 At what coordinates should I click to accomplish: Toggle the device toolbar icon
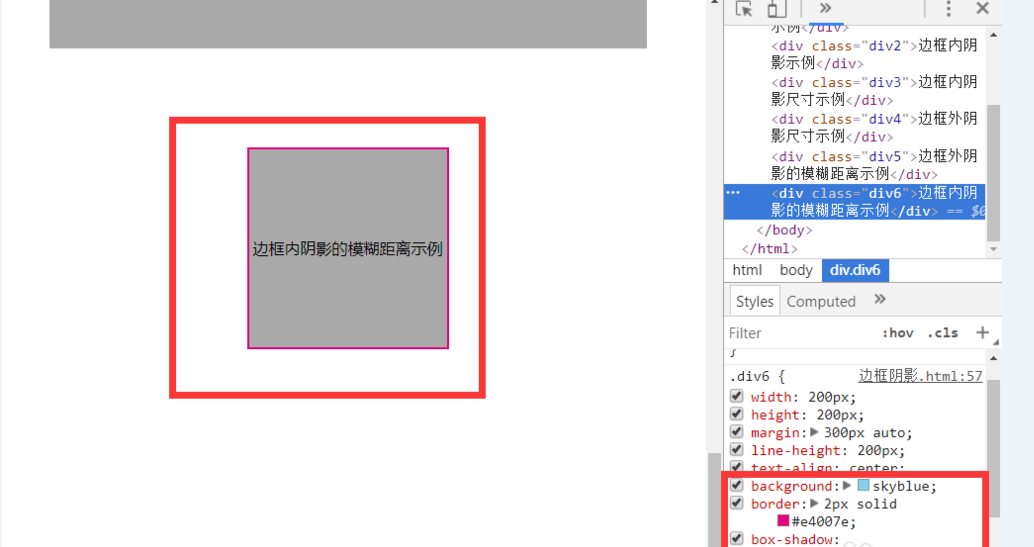tap(776, 9)
